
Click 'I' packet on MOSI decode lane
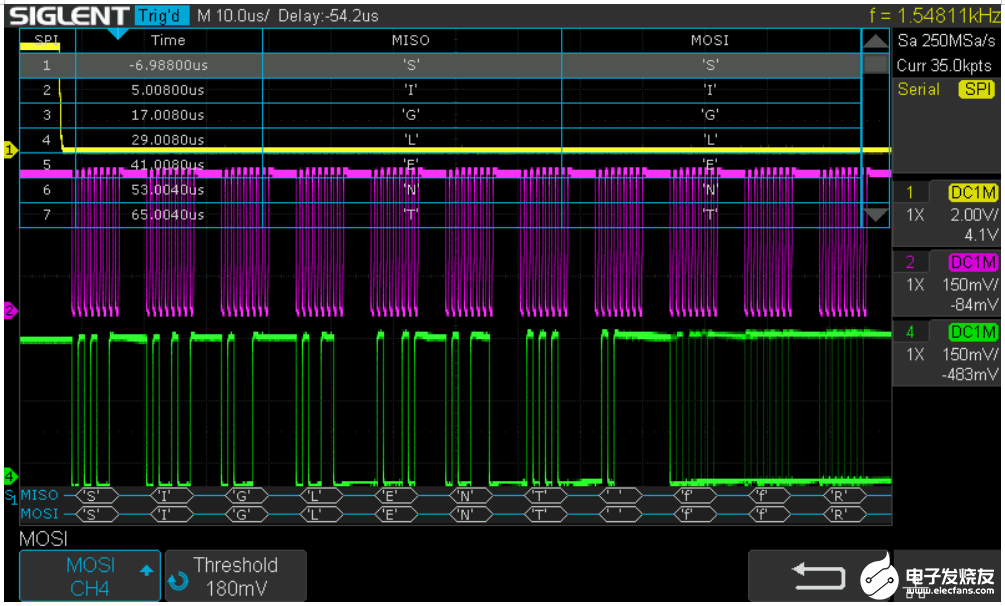(171, 514)
